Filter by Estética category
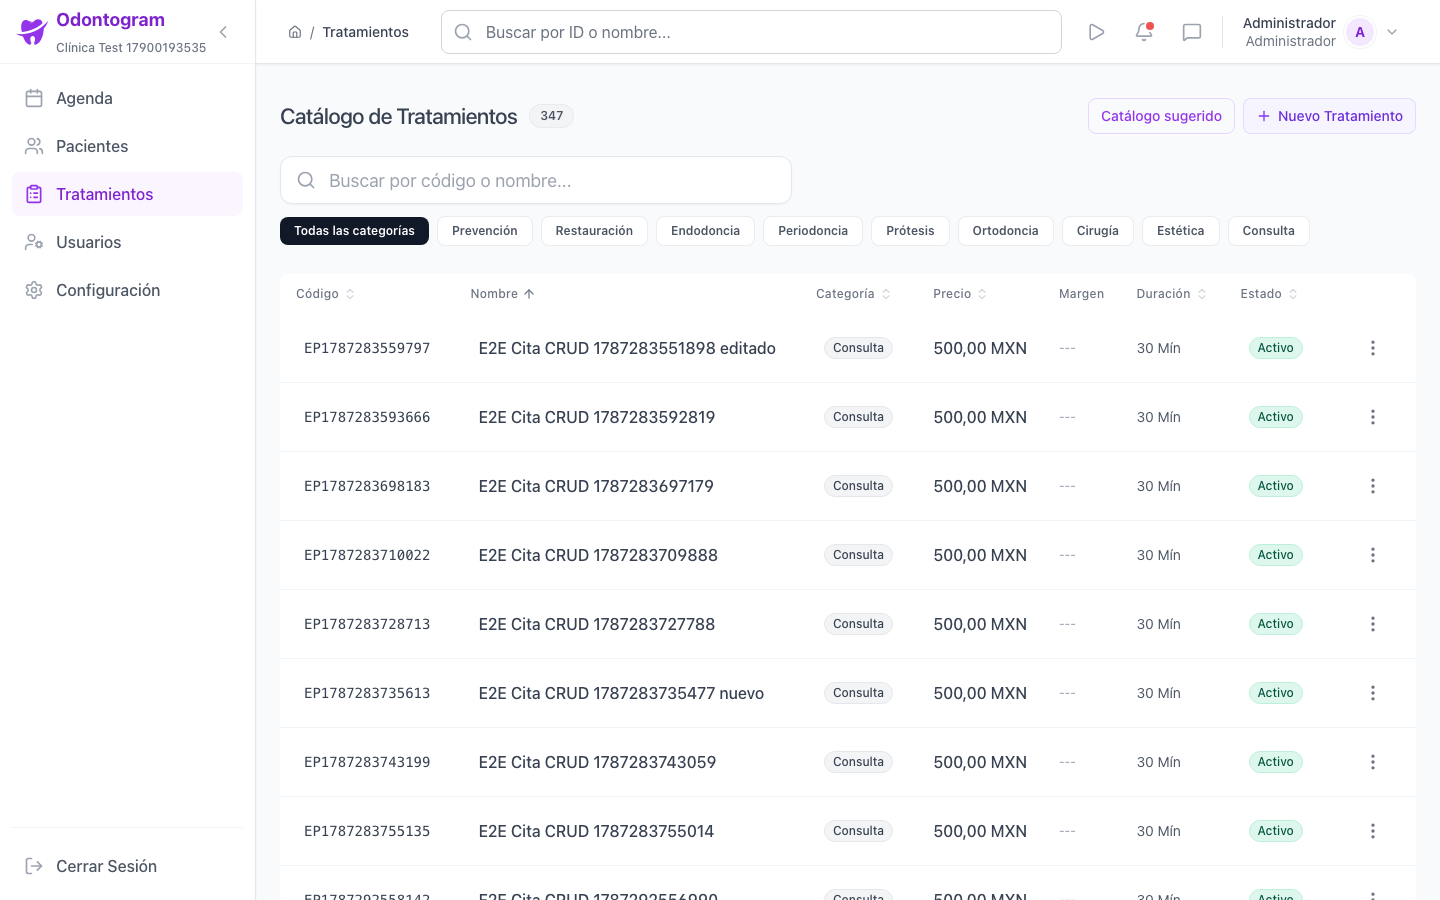 (1180, 231)
